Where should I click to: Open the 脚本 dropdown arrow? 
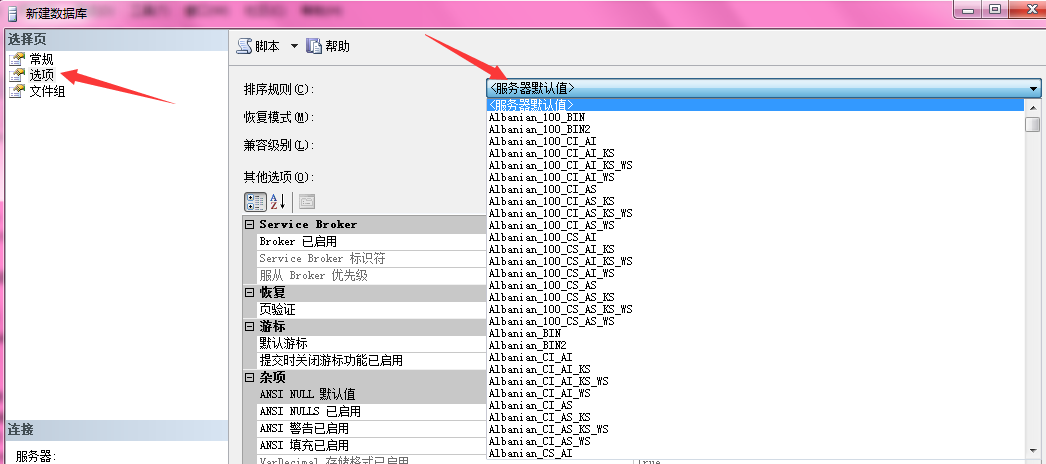click(x=294, y=46)
